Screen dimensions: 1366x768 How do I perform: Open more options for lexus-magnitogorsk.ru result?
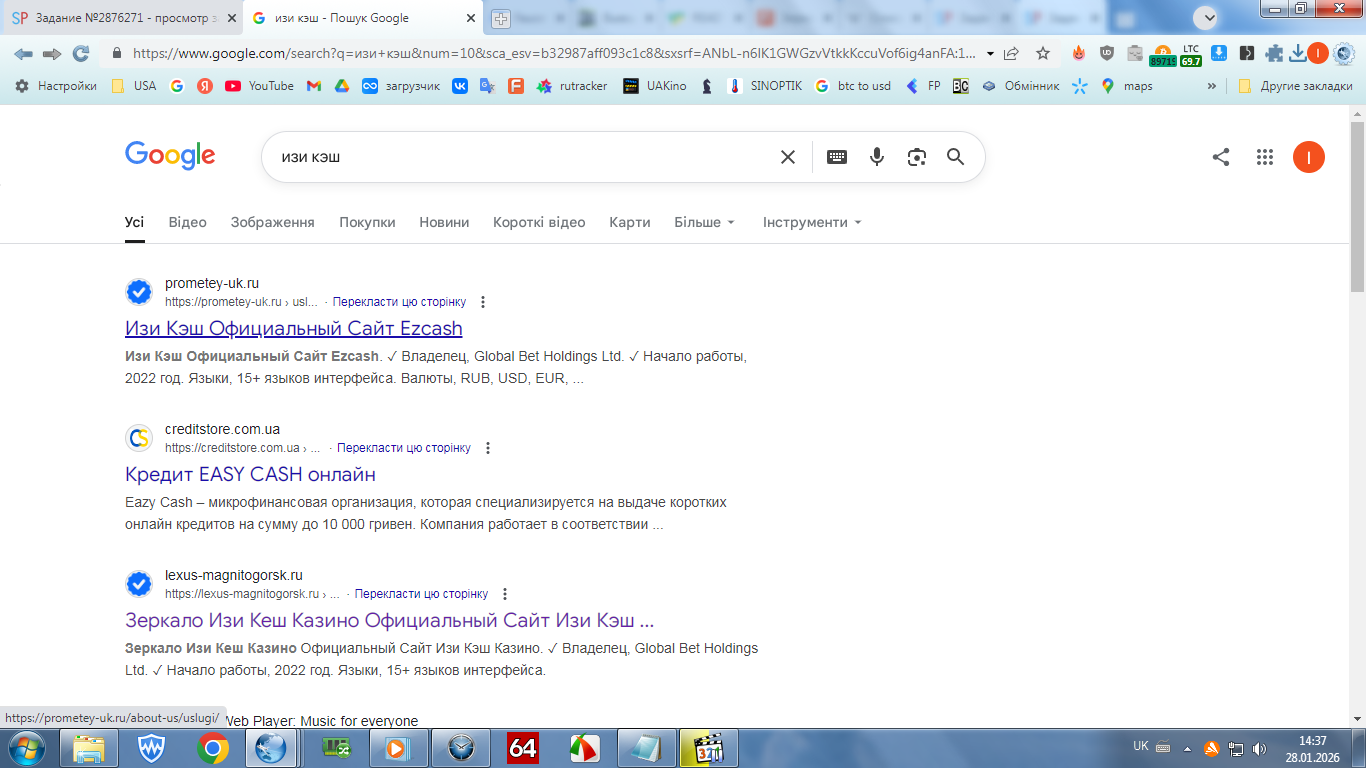(505, 594)
